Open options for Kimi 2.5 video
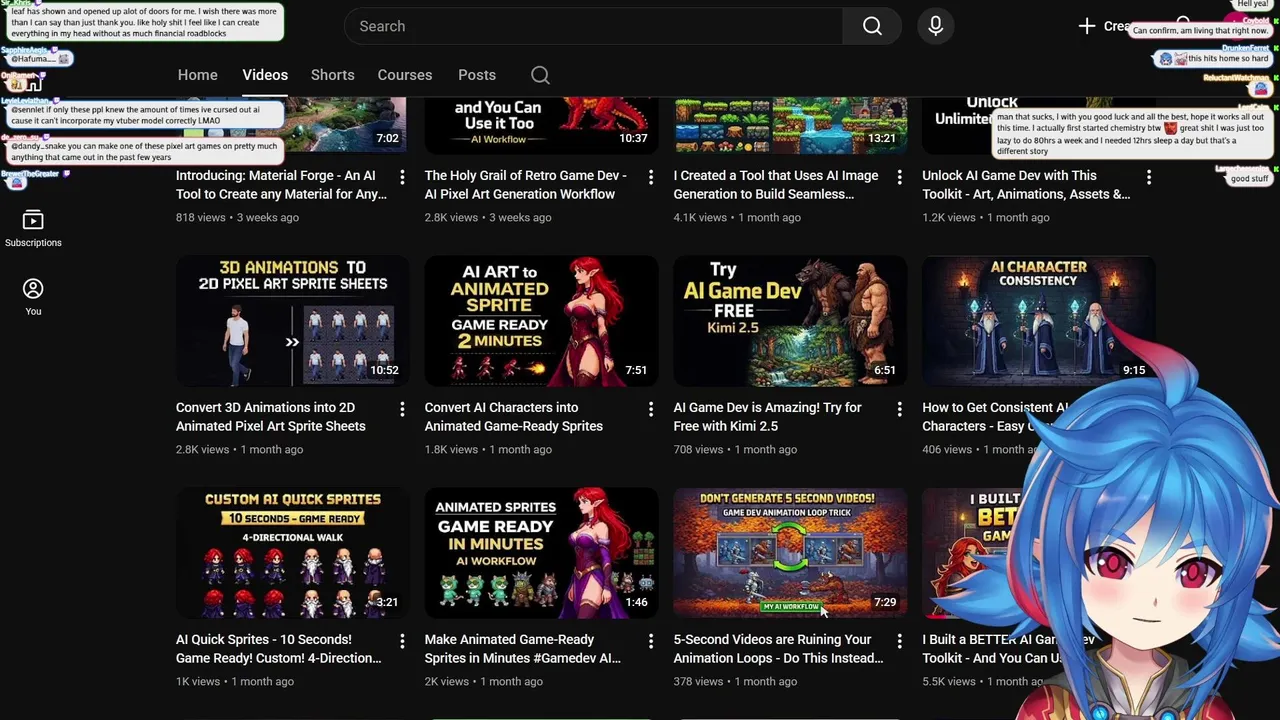 pyautogui.click(x=899, y=409)
